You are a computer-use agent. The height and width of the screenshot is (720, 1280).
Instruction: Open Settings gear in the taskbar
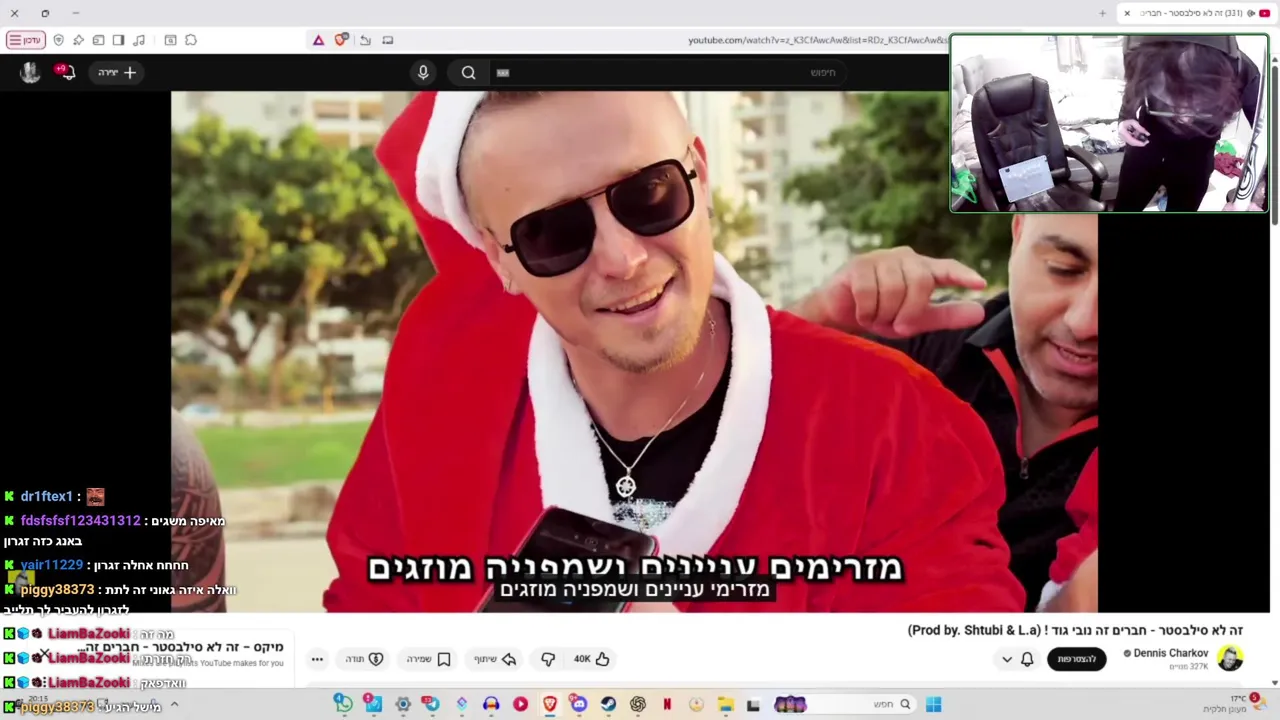(403, 705)
